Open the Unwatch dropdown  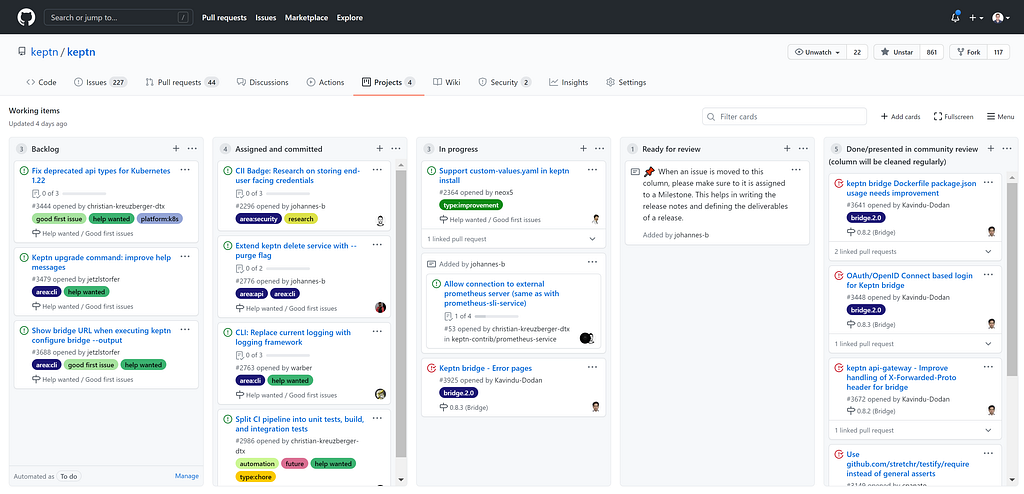tap(818, 52)
